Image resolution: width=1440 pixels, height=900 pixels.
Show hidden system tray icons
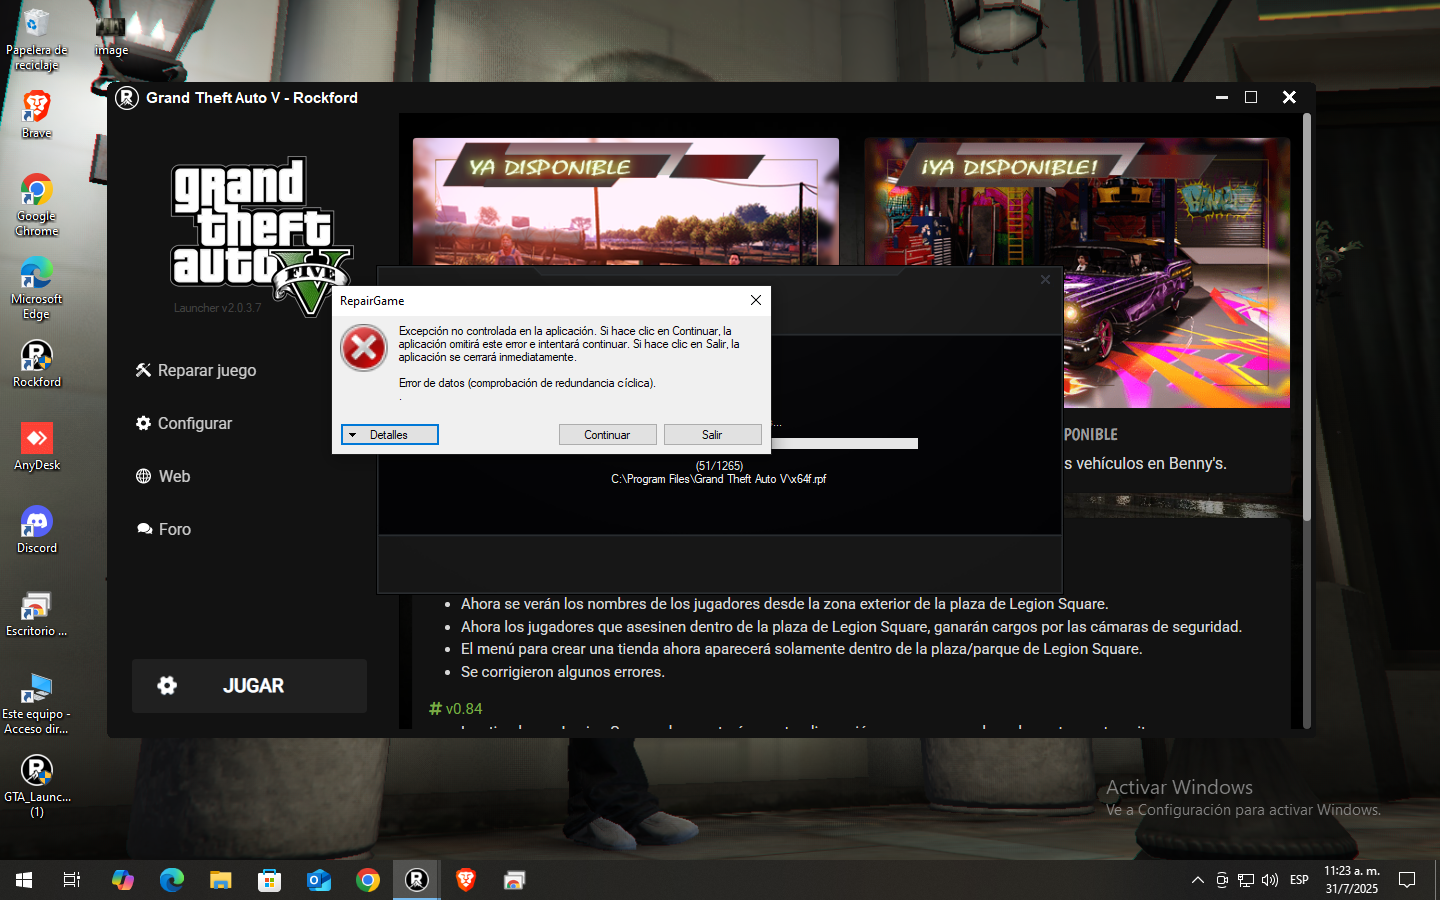click(1197, 880)
